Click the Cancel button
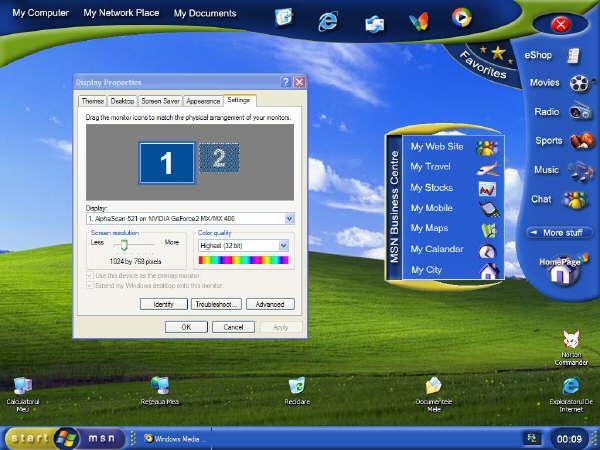Image resolution: width=600 pixels, height=450 pixels. tap(233, 327)
